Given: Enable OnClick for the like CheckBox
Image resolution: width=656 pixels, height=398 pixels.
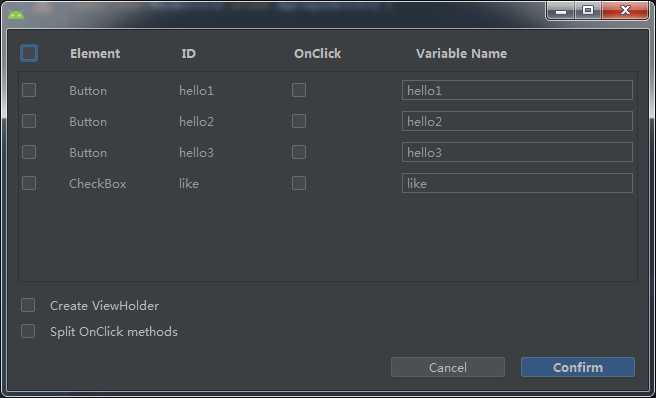Looking at the screenshot, I should 299,183.
